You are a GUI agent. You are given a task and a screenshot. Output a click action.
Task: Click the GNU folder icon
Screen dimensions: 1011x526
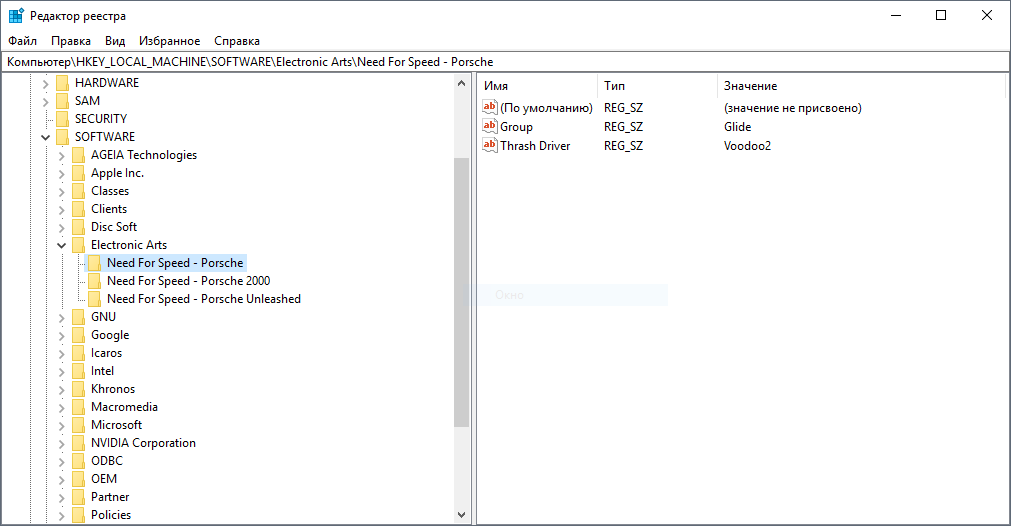(79, 317)
